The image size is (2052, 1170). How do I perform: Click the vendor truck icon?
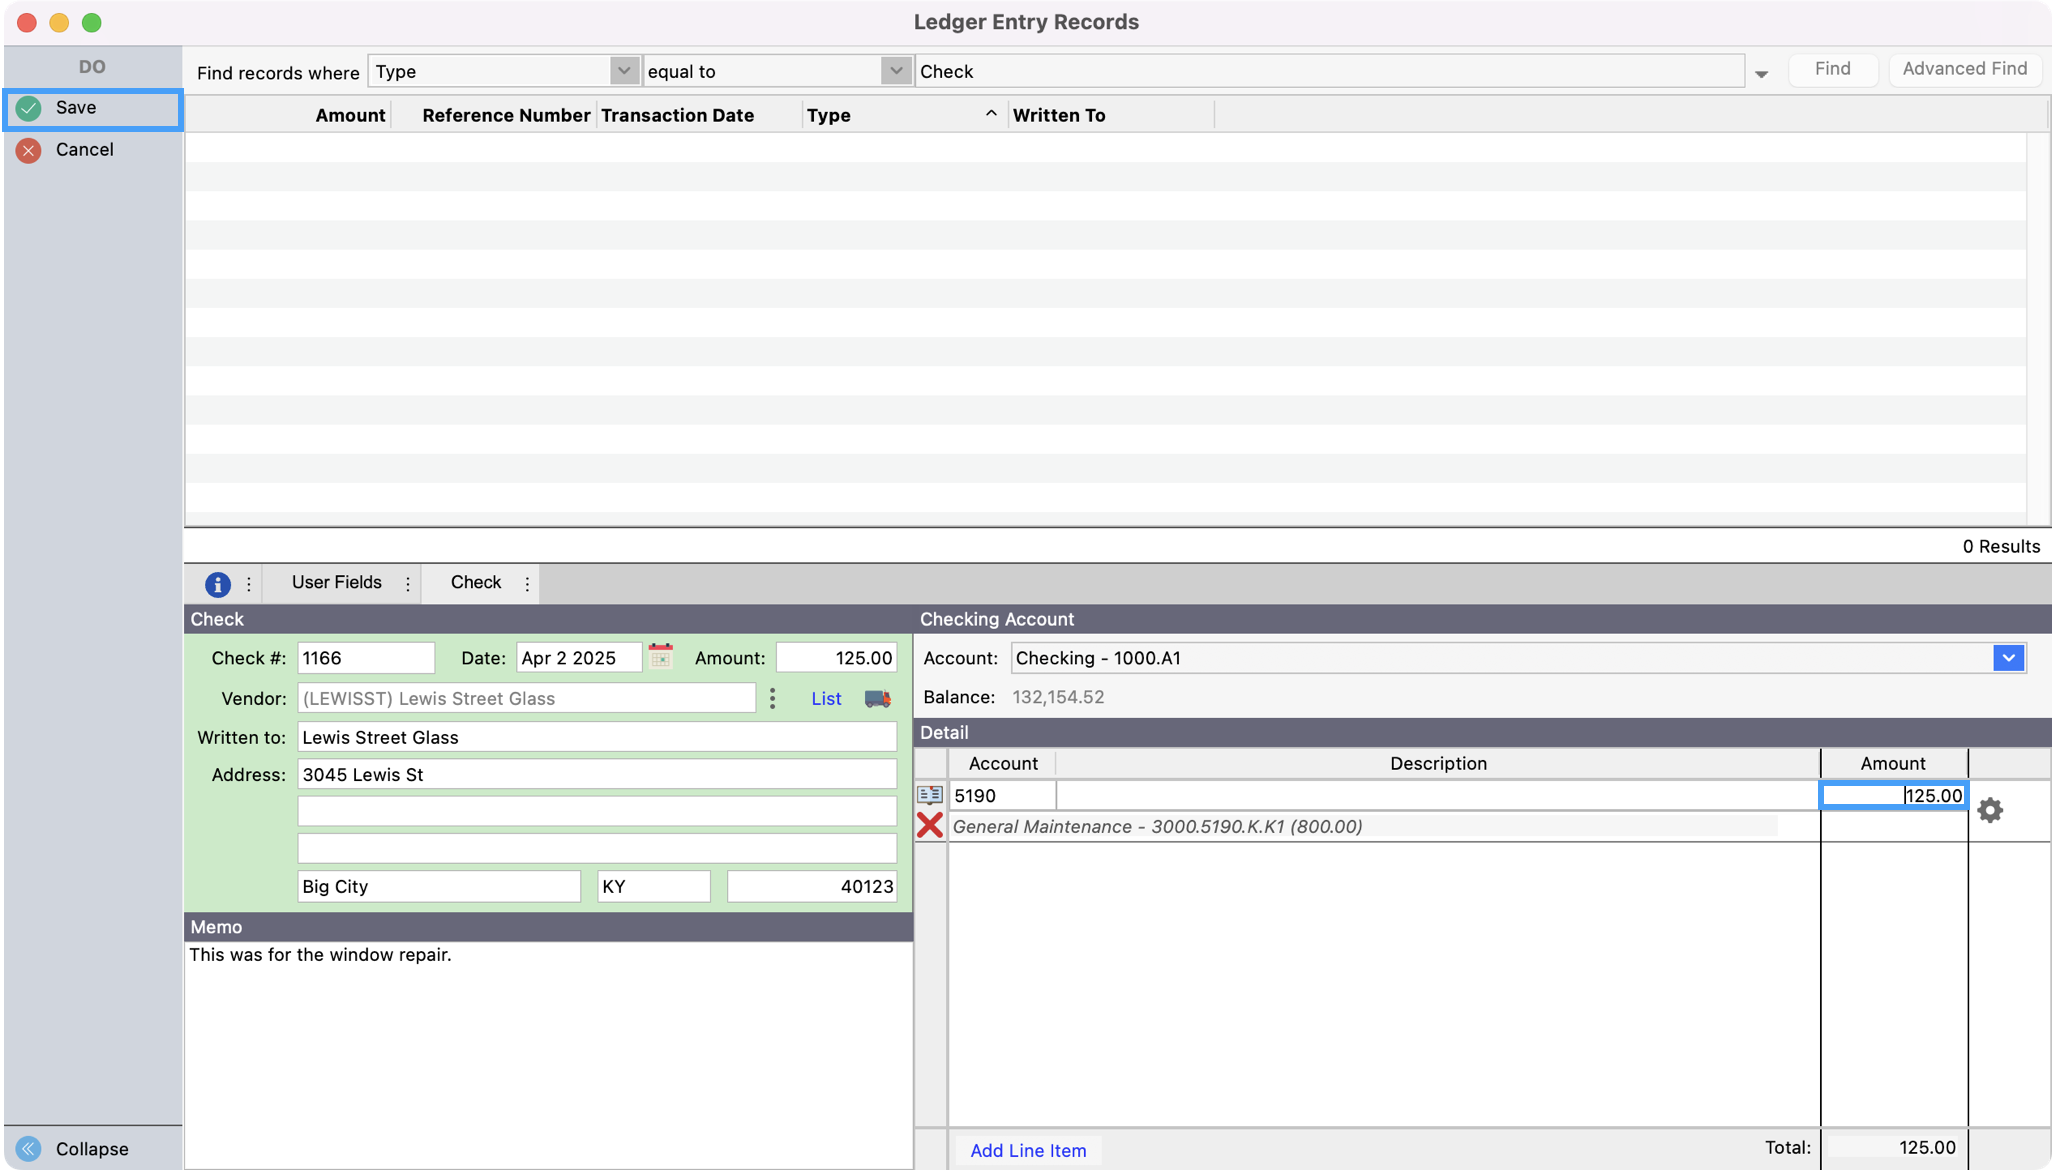coord(877,699)
